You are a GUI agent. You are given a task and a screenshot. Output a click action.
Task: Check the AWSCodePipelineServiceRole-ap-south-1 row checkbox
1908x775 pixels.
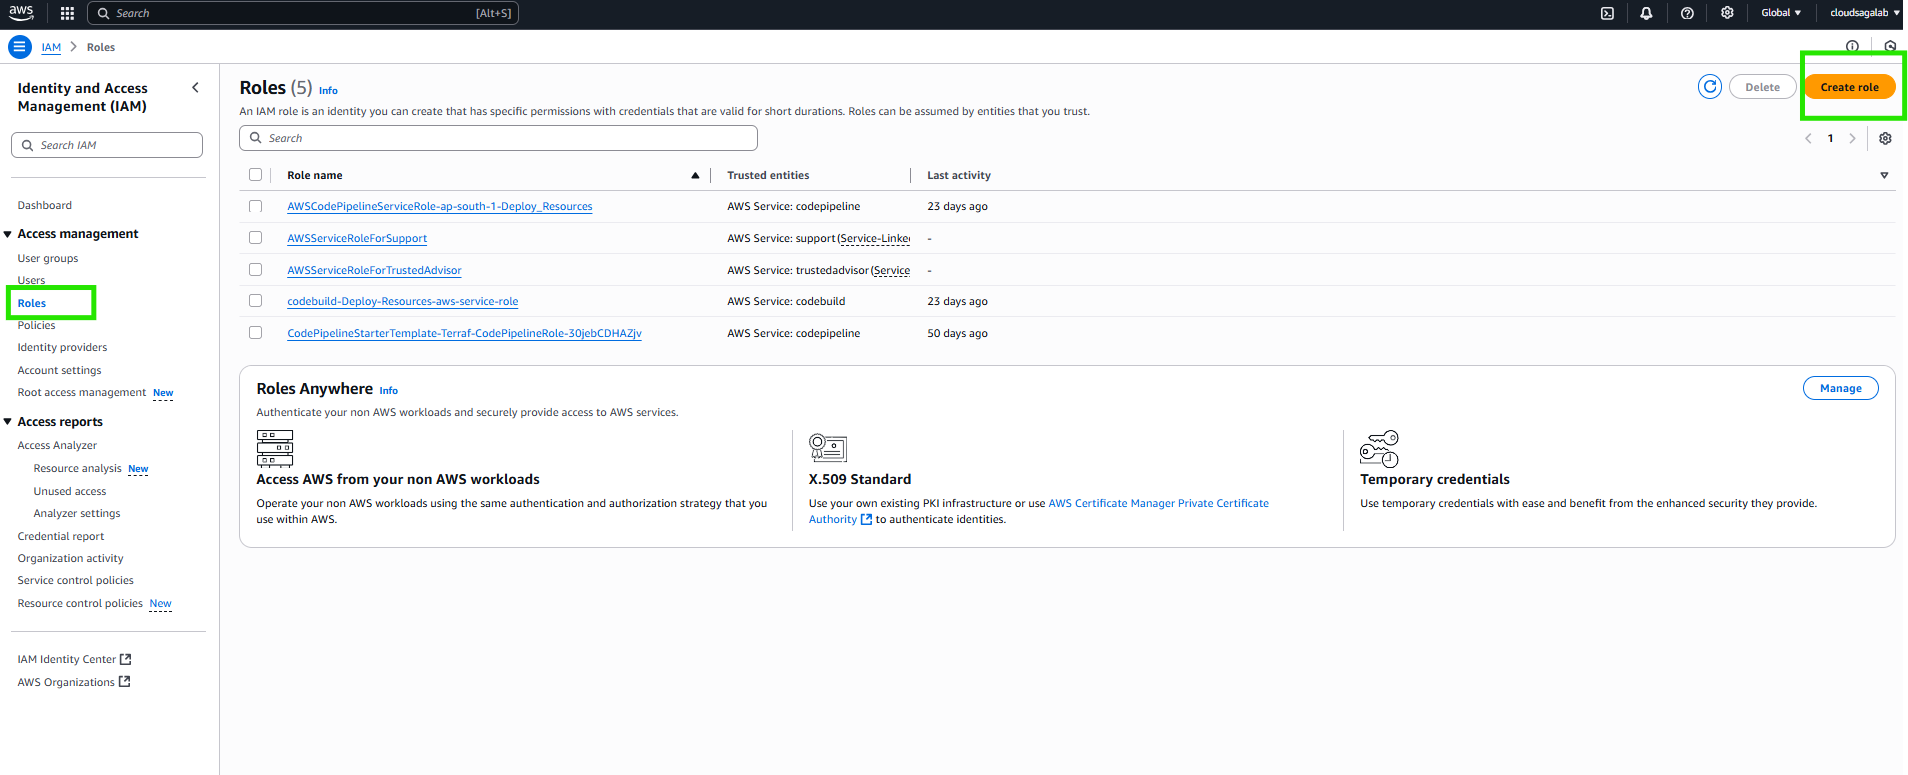click(x=255, y=206)
